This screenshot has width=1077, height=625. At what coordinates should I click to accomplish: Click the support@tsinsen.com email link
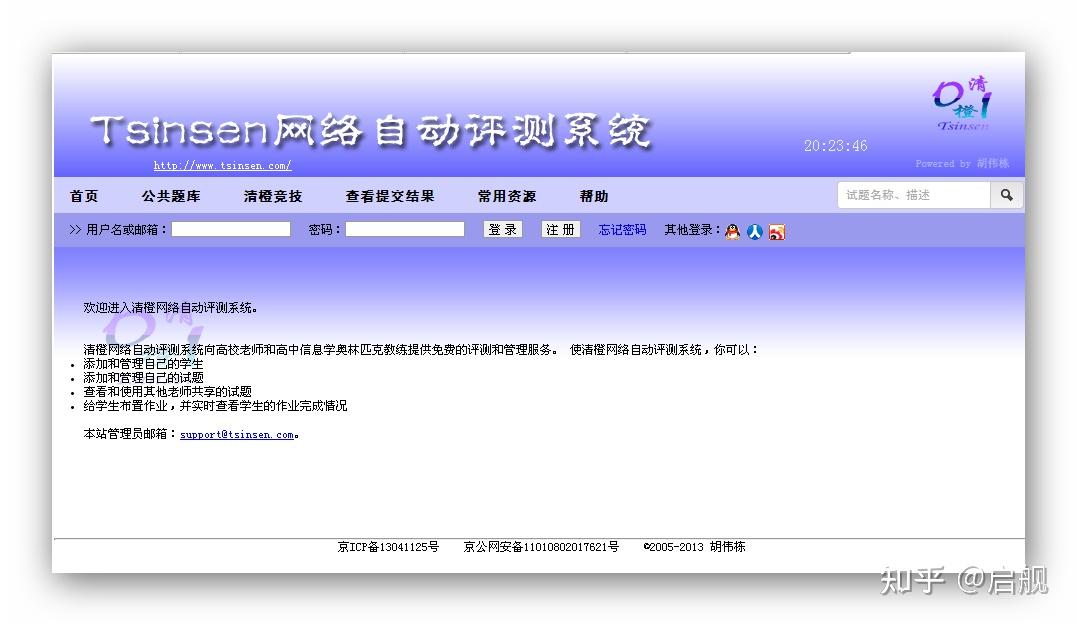pos(237,435)
